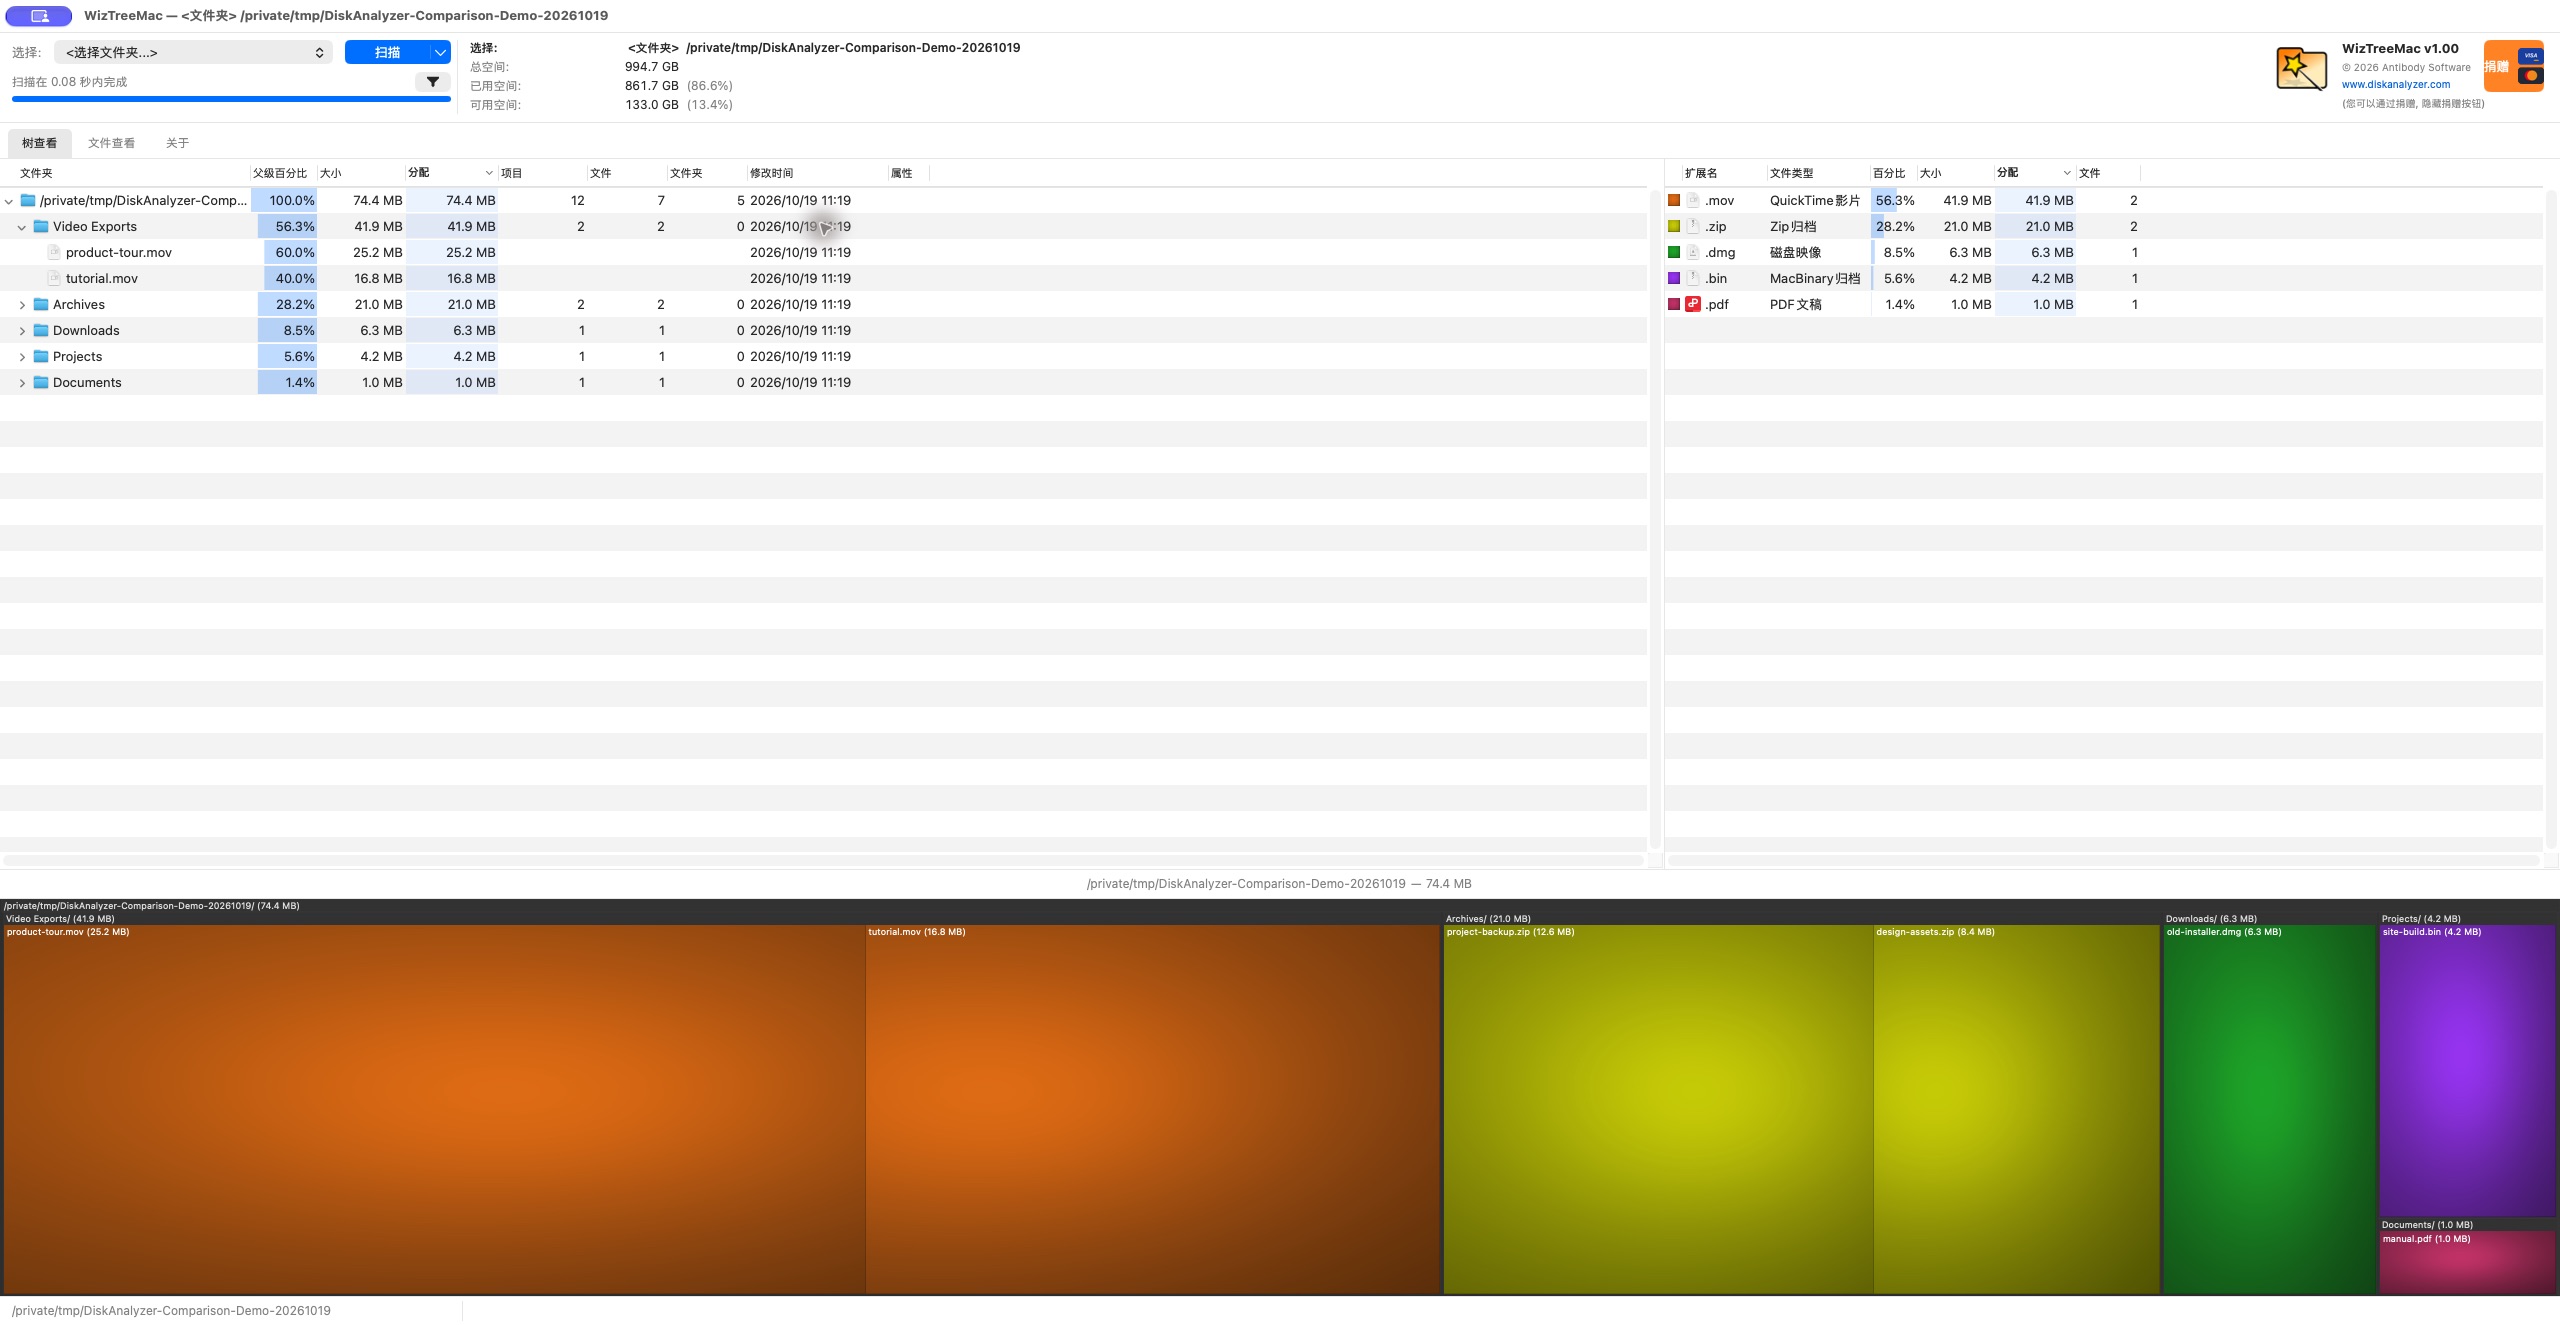
Task: Select the product-tour.mov treemap block
Action: click(434, 1109)
